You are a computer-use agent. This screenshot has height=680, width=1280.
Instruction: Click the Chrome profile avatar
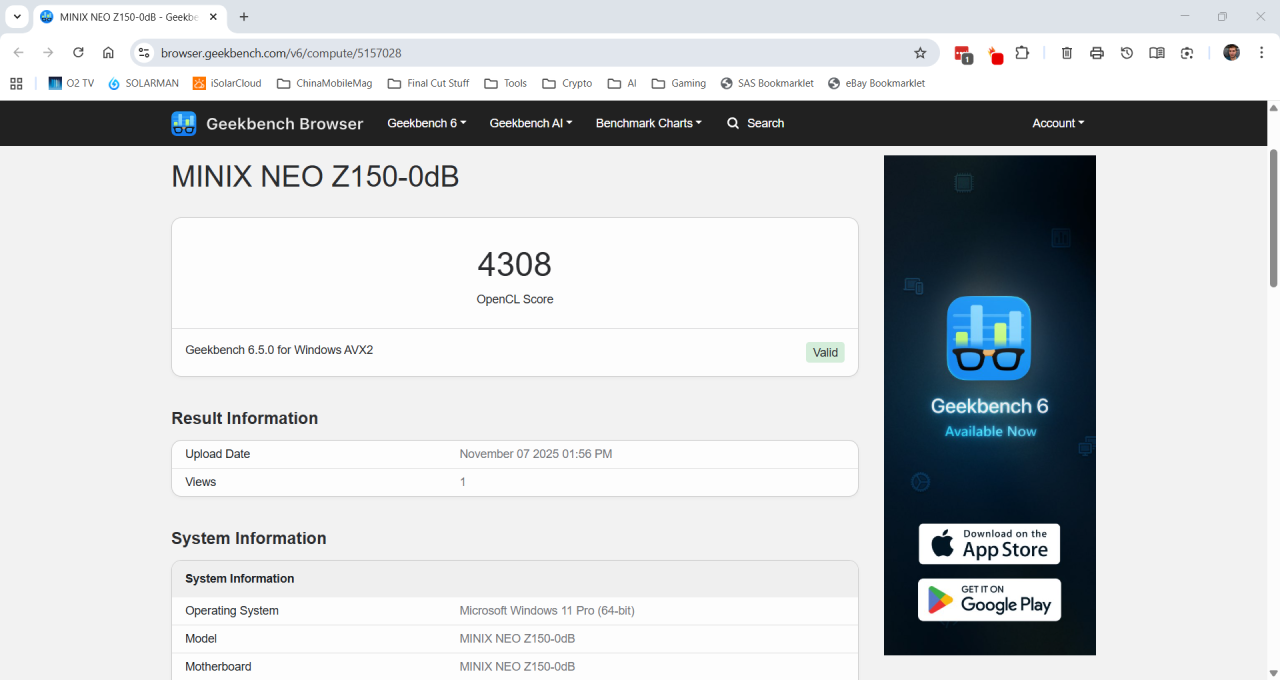click(1231, 52)
